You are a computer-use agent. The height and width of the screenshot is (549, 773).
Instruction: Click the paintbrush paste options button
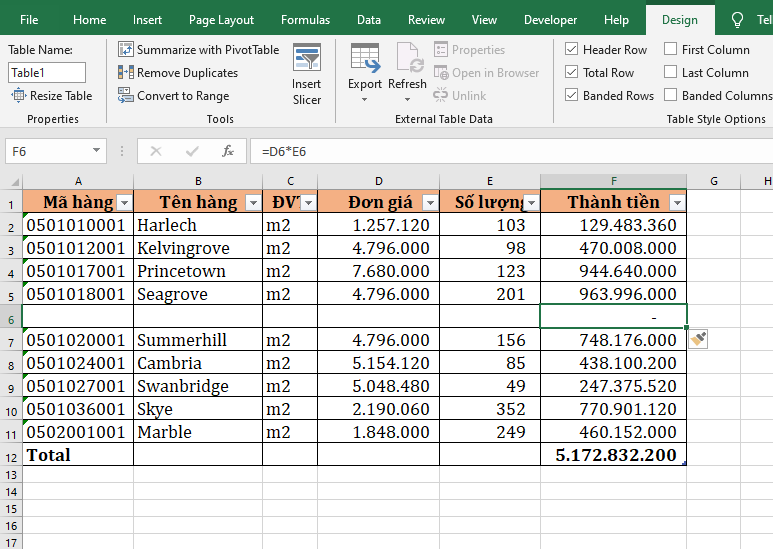click(699, 339)
